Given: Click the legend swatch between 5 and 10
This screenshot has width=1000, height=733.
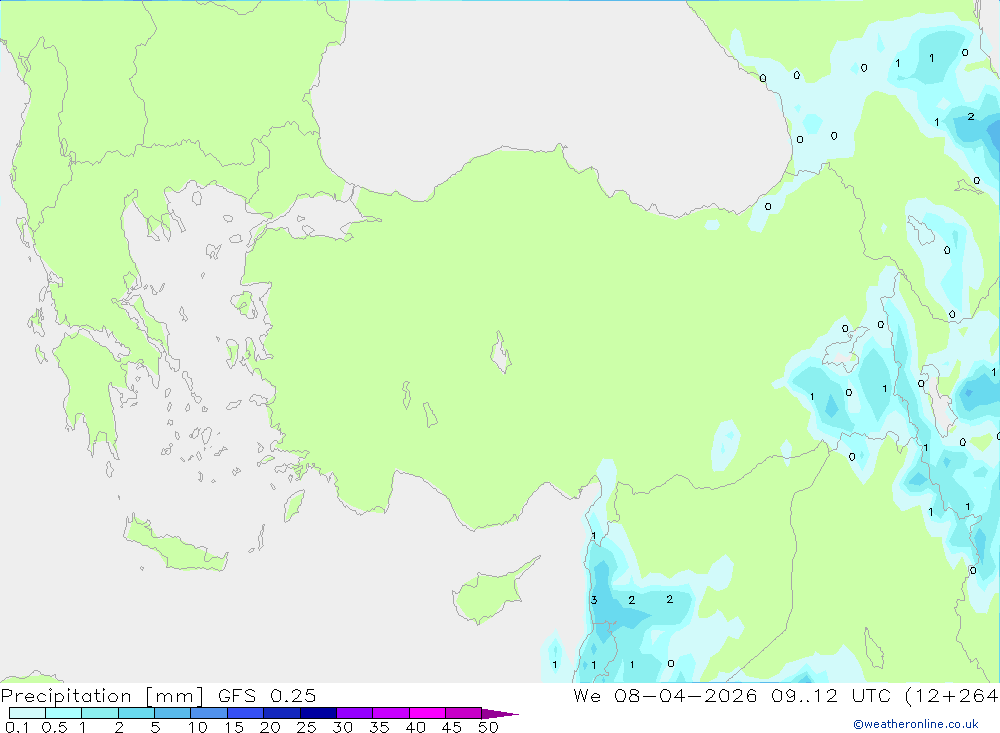Looking at the screenshot, I should tap(173, 713).
